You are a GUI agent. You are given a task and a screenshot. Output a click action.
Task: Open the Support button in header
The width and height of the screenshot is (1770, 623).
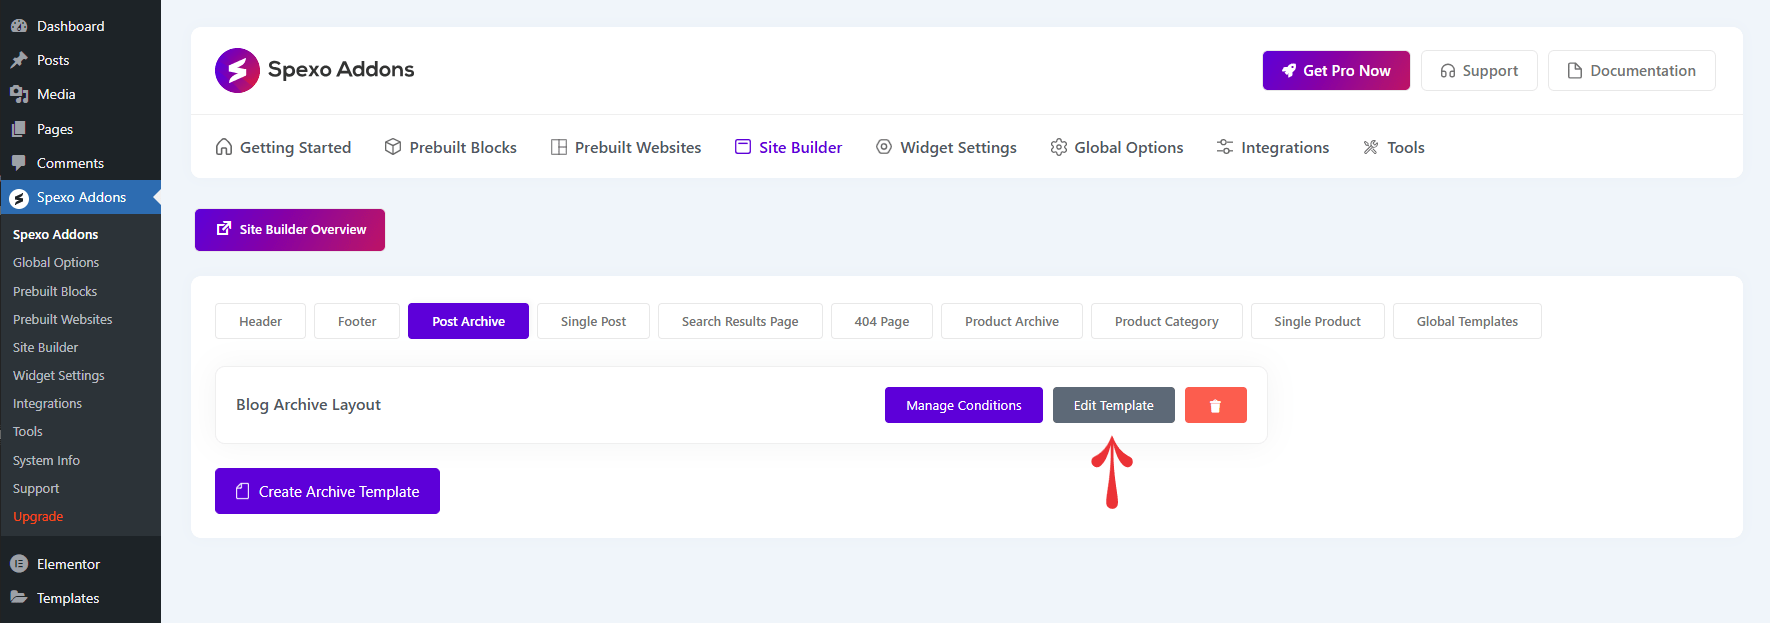pyautogui.click(x=1479, y=70)
